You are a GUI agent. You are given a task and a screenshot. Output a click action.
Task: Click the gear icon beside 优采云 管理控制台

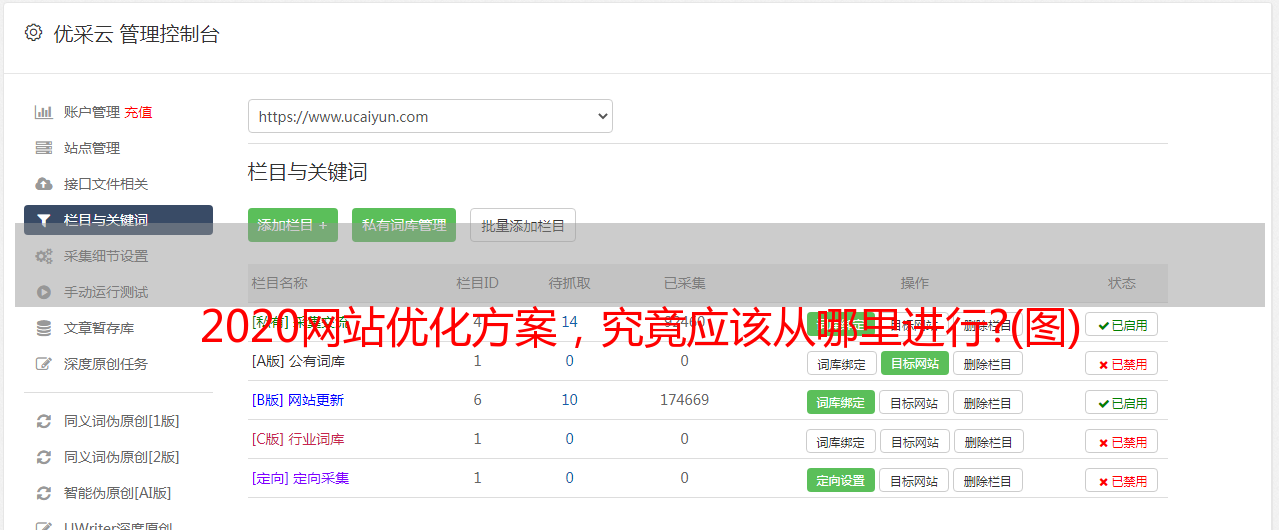(x=33, y=33)
